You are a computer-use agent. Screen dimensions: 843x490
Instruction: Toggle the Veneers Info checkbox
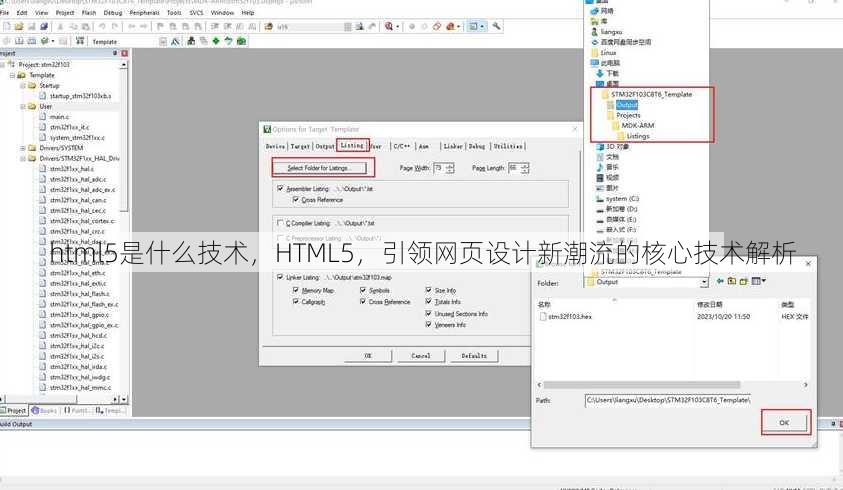tap(428, 324)
